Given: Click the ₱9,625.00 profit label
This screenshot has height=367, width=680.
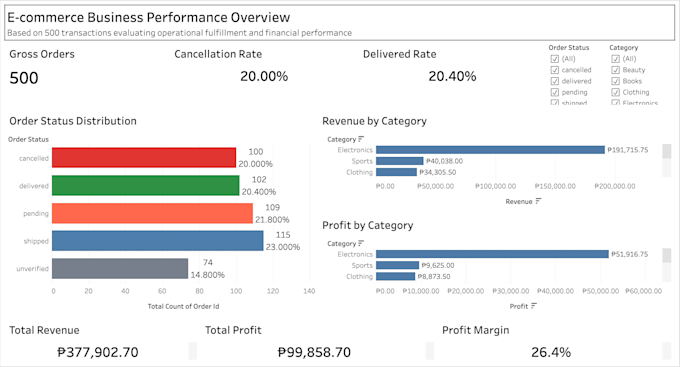Looking at the screenshot, I should (438, 265).
